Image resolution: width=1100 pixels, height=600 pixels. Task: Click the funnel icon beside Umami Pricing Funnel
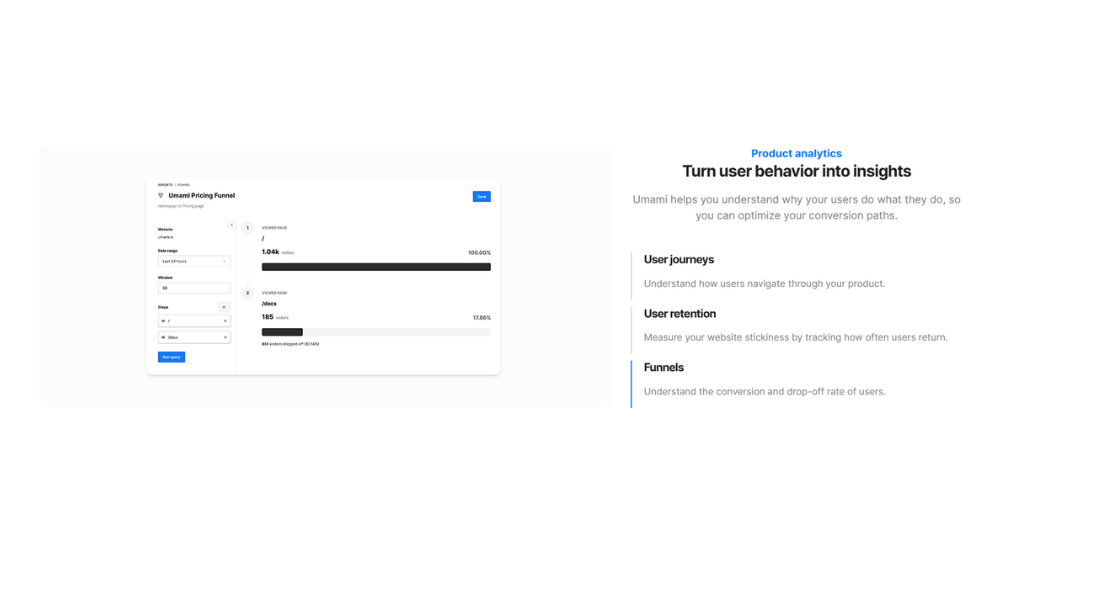160,196
